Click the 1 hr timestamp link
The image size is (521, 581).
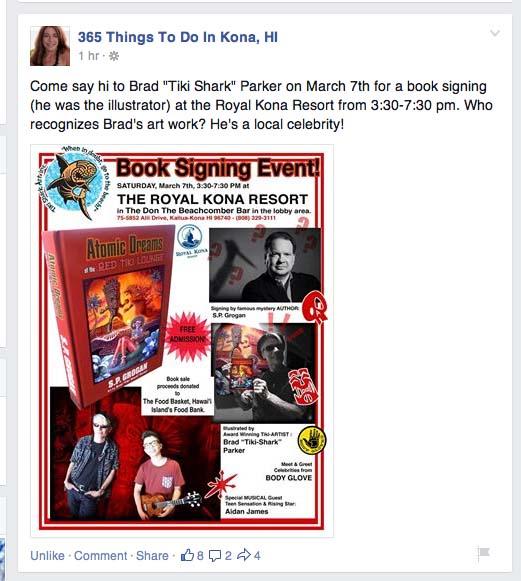(89, 56)
